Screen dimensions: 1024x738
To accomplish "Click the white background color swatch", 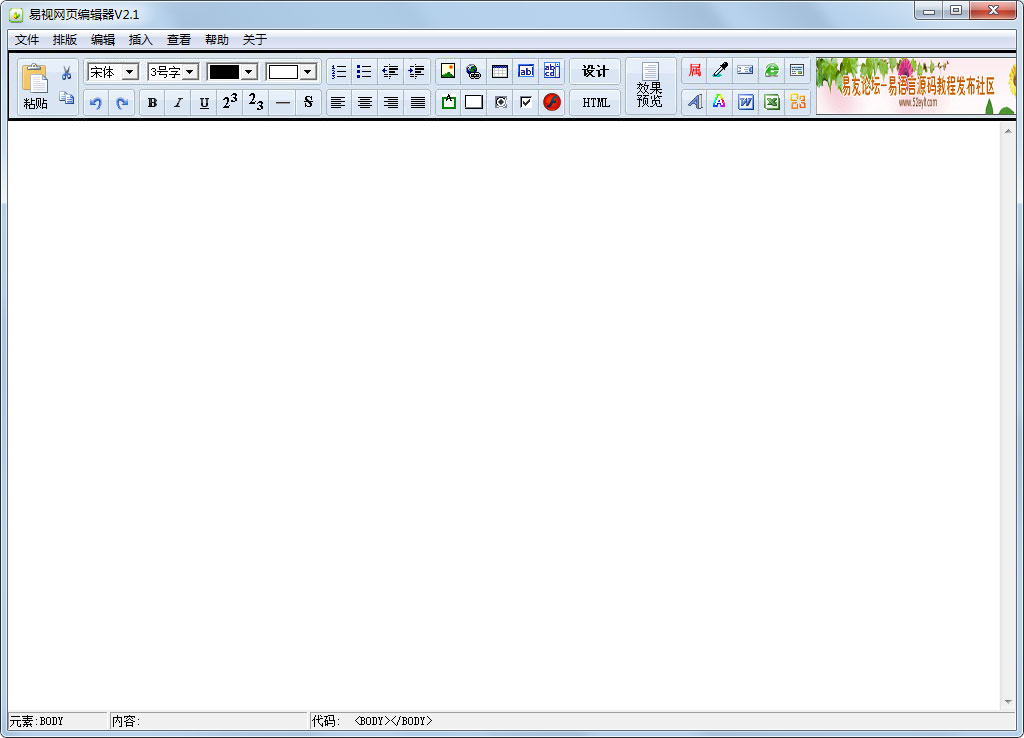I will tap(283, 72).
